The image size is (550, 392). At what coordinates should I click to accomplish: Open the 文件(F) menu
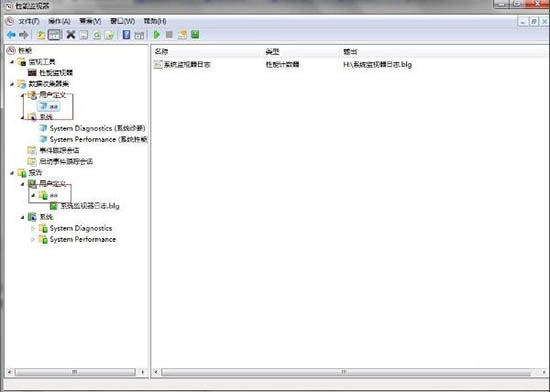coord(28,21)
